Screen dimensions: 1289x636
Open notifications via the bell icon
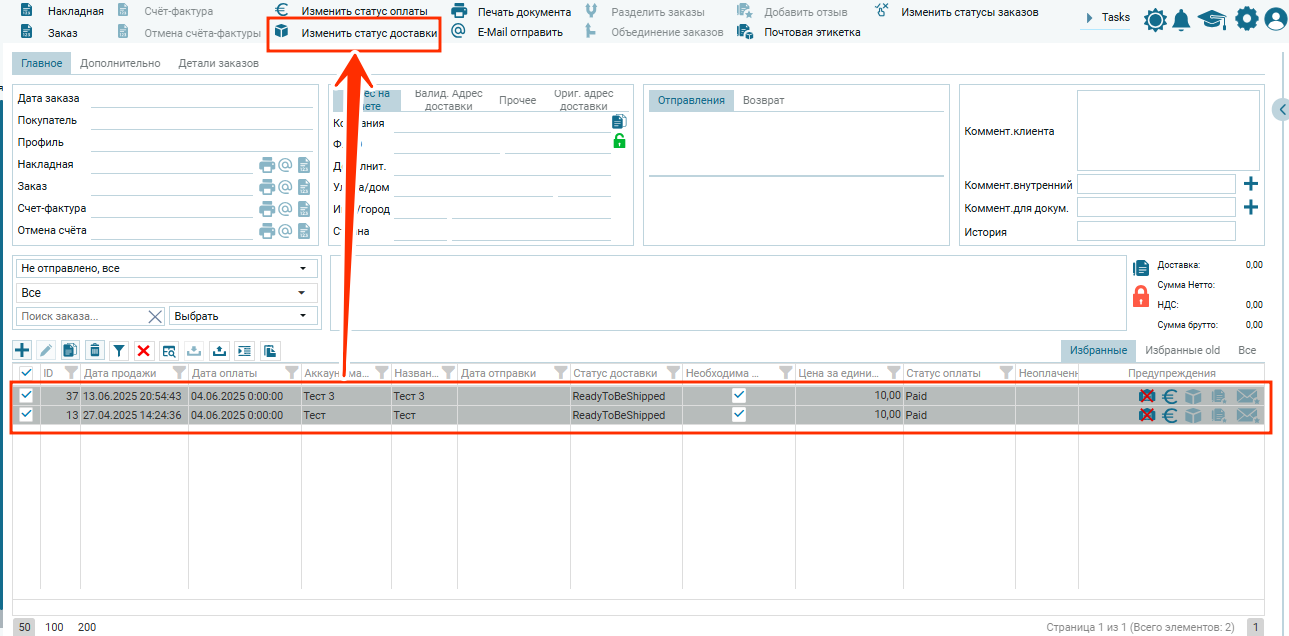click(1182, 19)
